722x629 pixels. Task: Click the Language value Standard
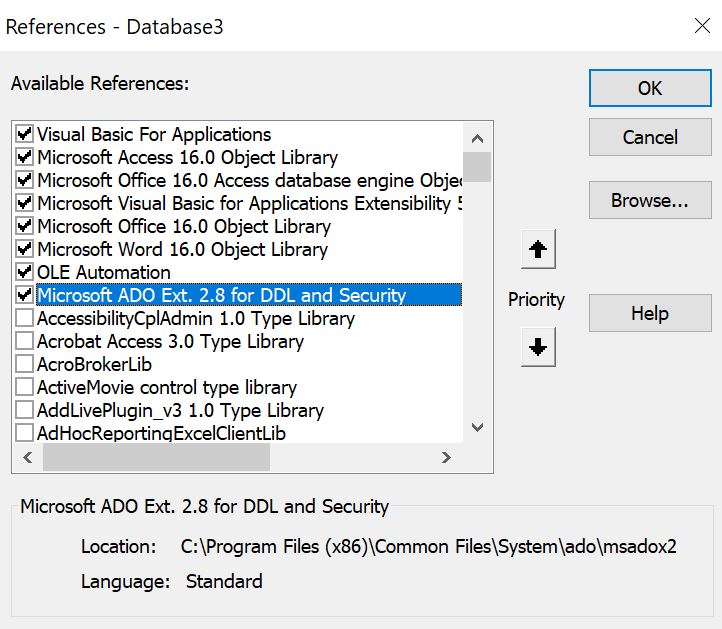click(224, 581)
